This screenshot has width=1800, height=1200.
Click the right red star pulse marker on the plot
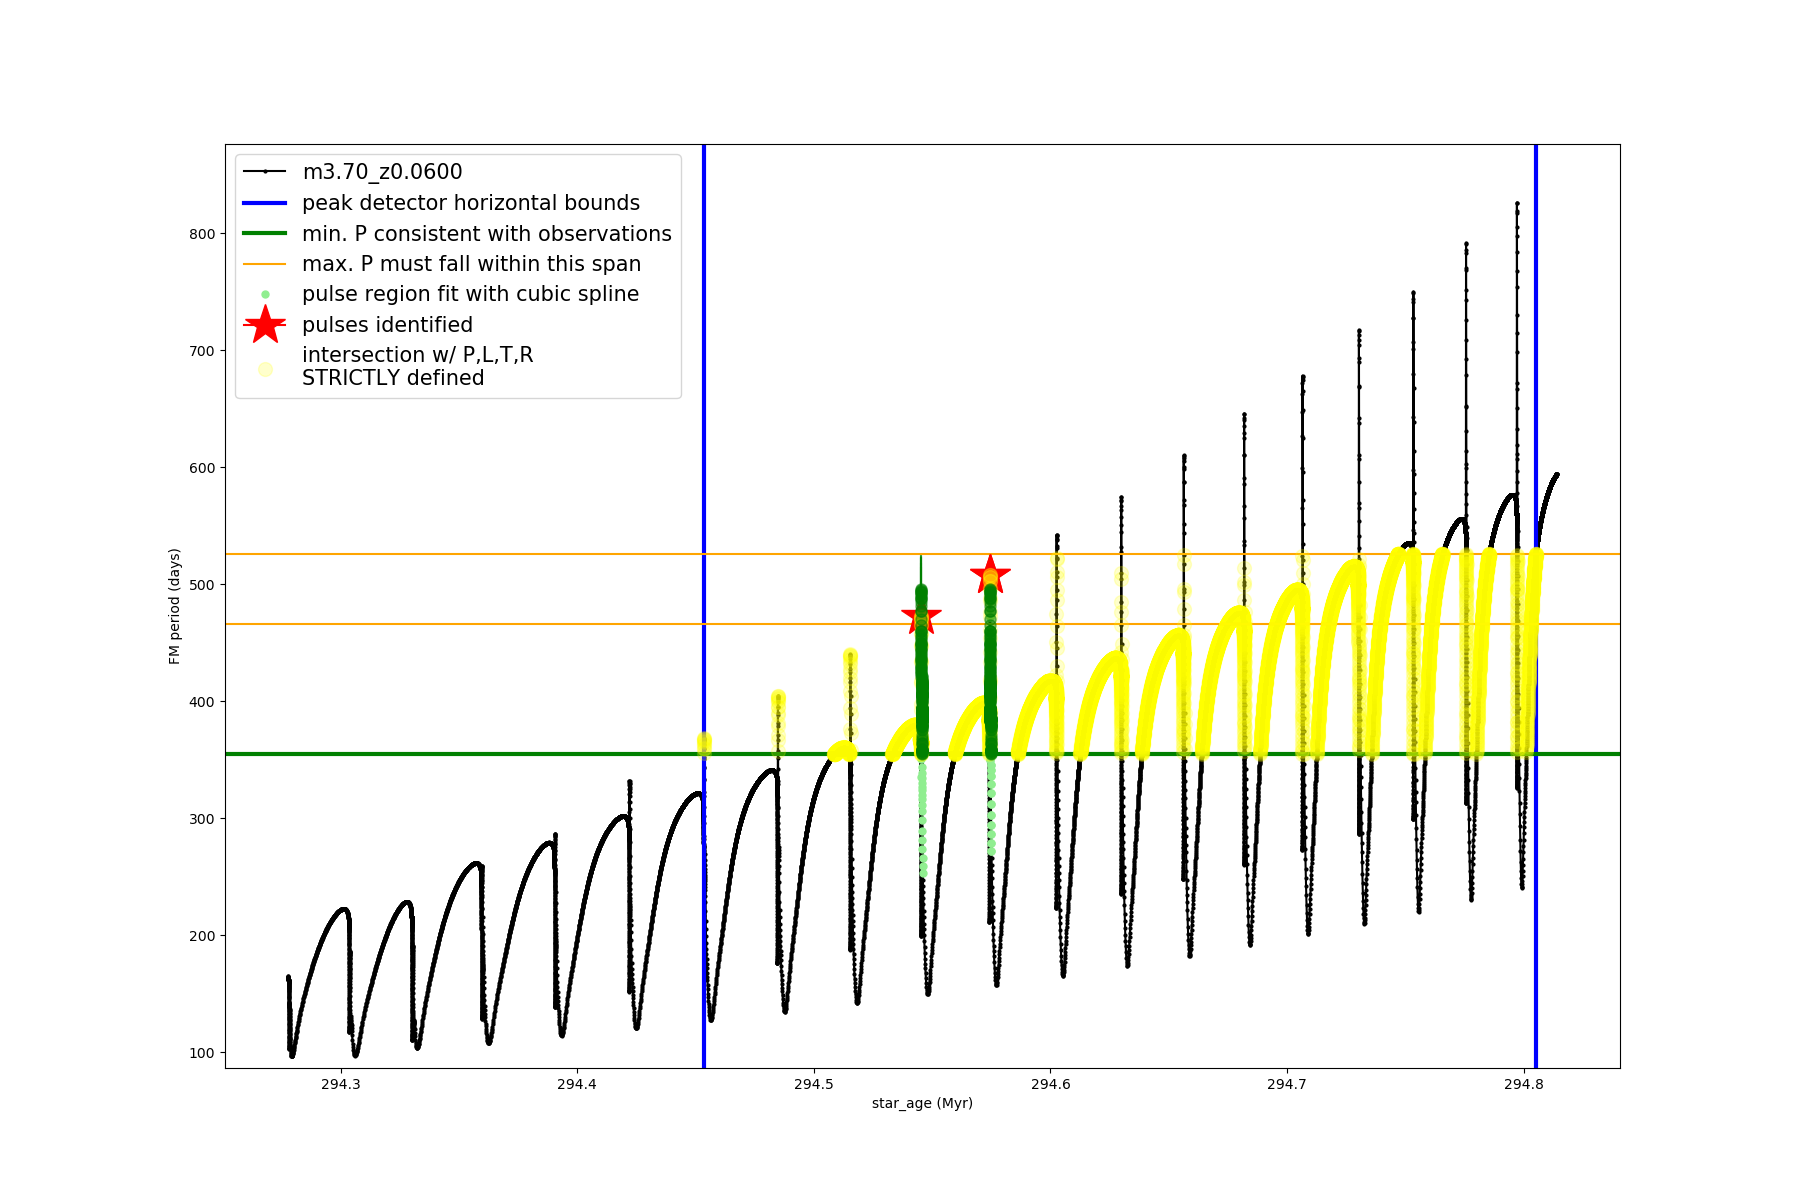pos(990,575)
